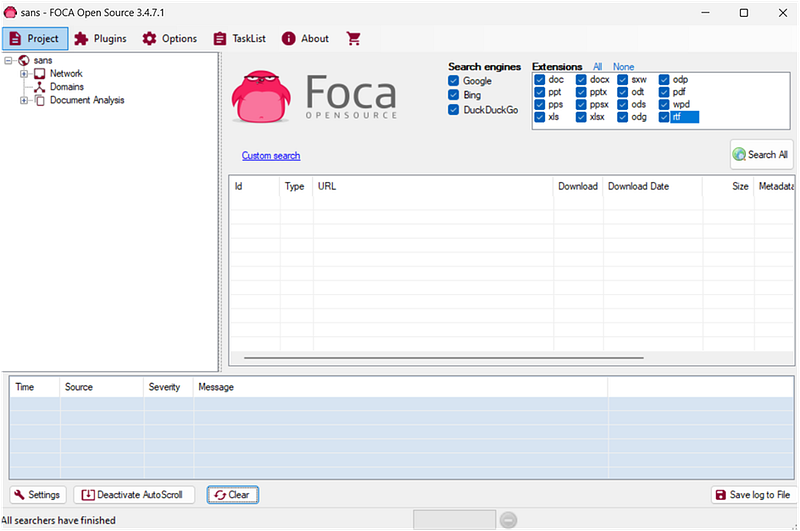Click the Message log column header
Viewport: 800px width, 531px height.
click(x=400, y=387)
